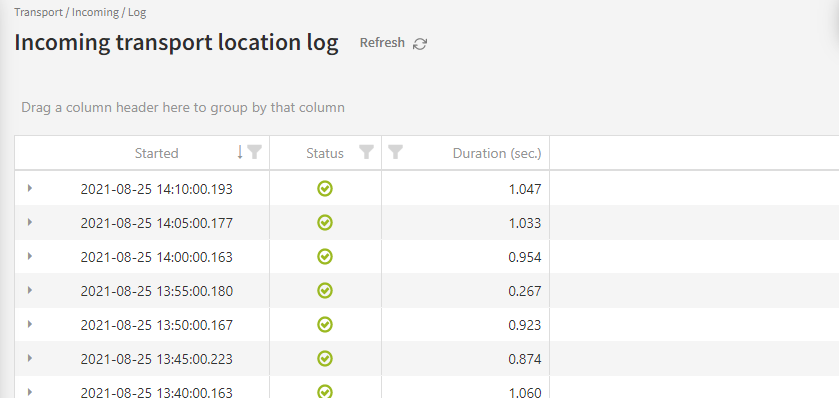The image size is (839, 398).
Task: Sort by the Status column header
Action: (x=325, y=154)
